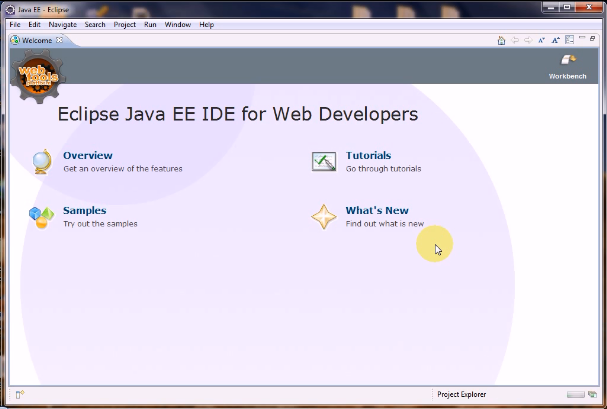The height and width of the screenshot is (409, 607).
Task: Open the What's New link
Action: click(x=377, y=210)
